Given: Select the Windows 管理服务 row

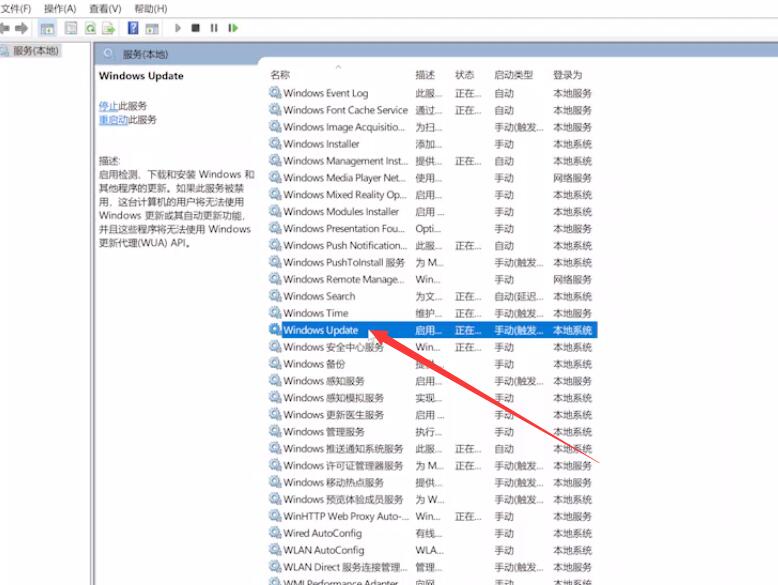Looking at the screenshot, I should point(432,432).
